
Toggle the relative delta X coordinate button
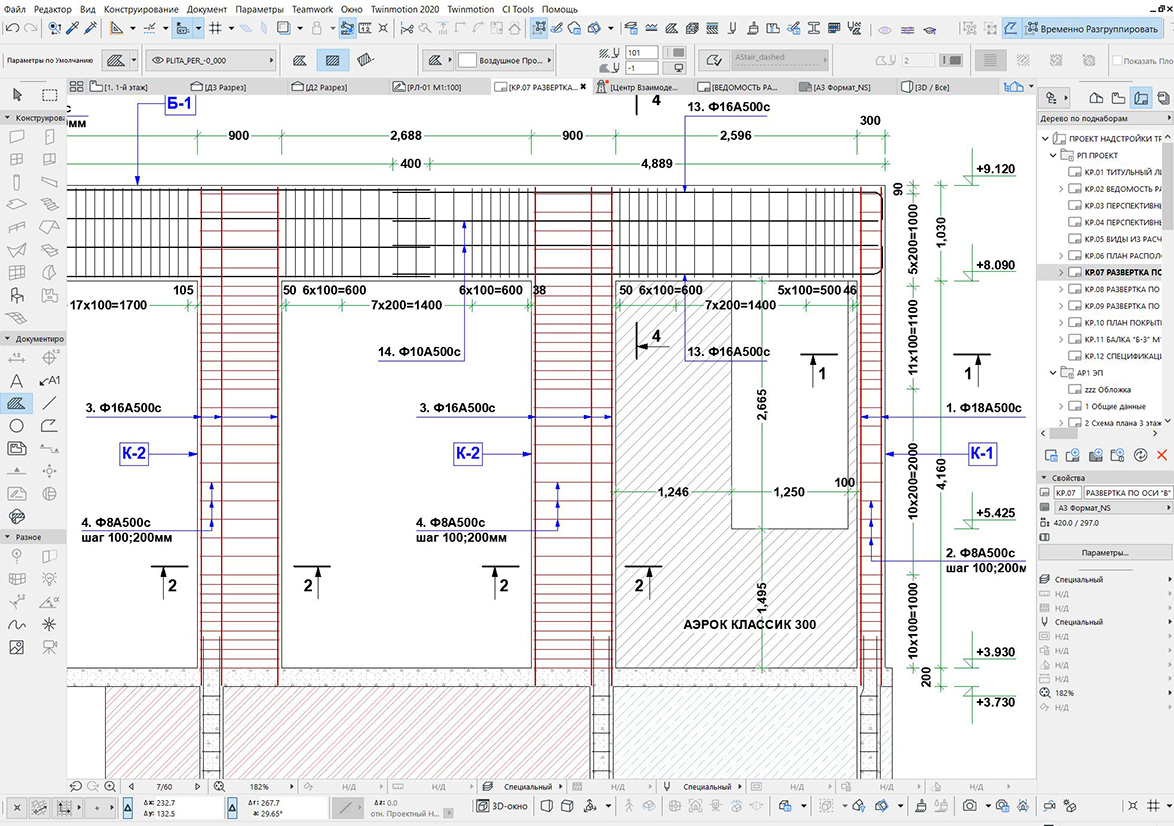click(x=128, y=807)
